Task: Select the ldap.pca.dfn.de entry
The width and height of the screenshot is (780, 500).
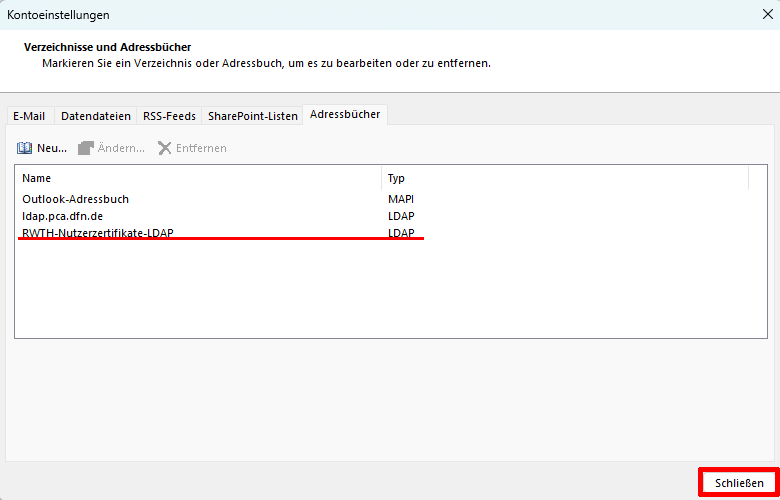Action: click(x=390, y=216)
